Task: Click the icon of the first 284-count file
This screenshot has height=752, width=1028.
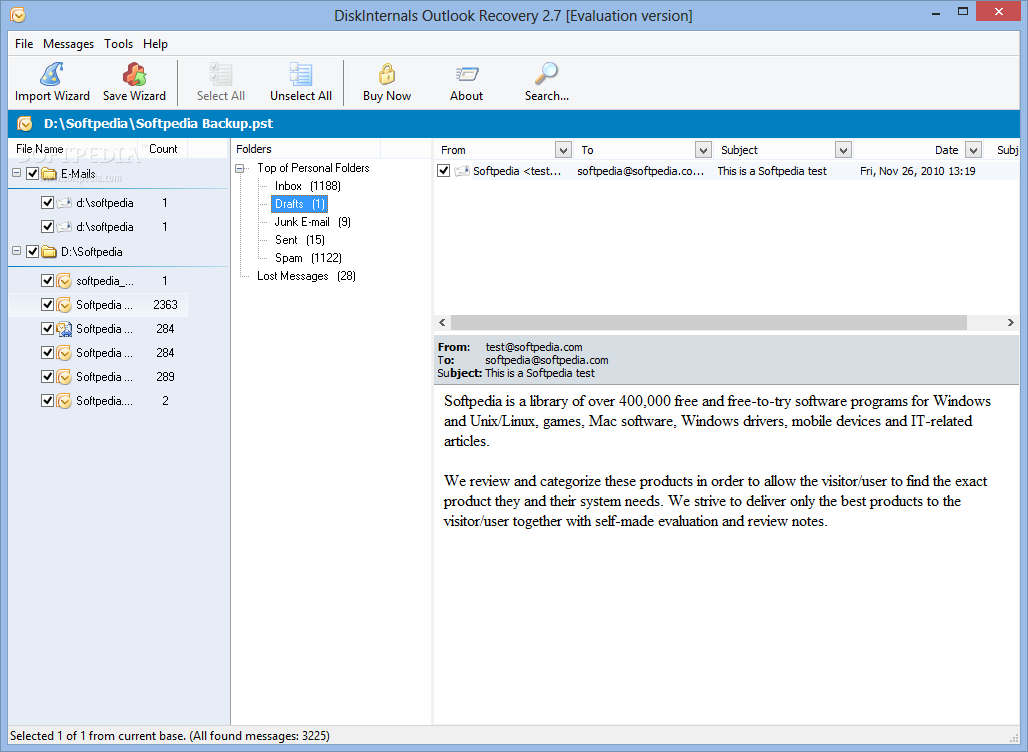Action: 64,328
